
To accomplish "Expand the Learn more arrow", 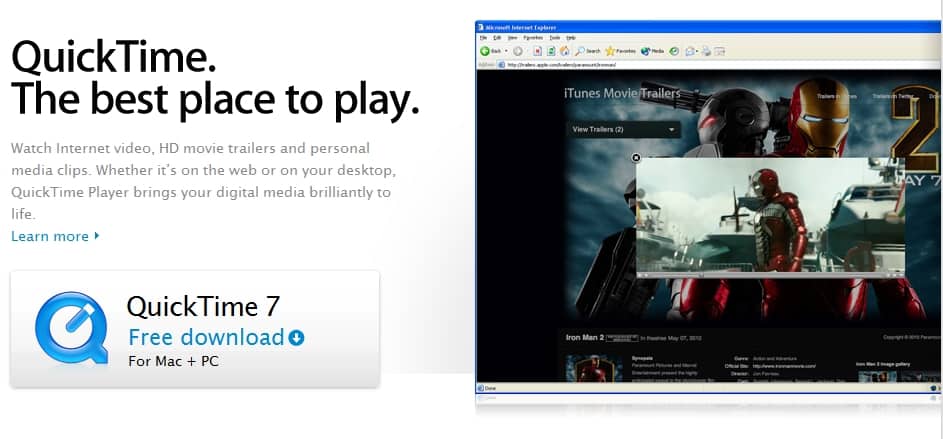I will [96, 236].
